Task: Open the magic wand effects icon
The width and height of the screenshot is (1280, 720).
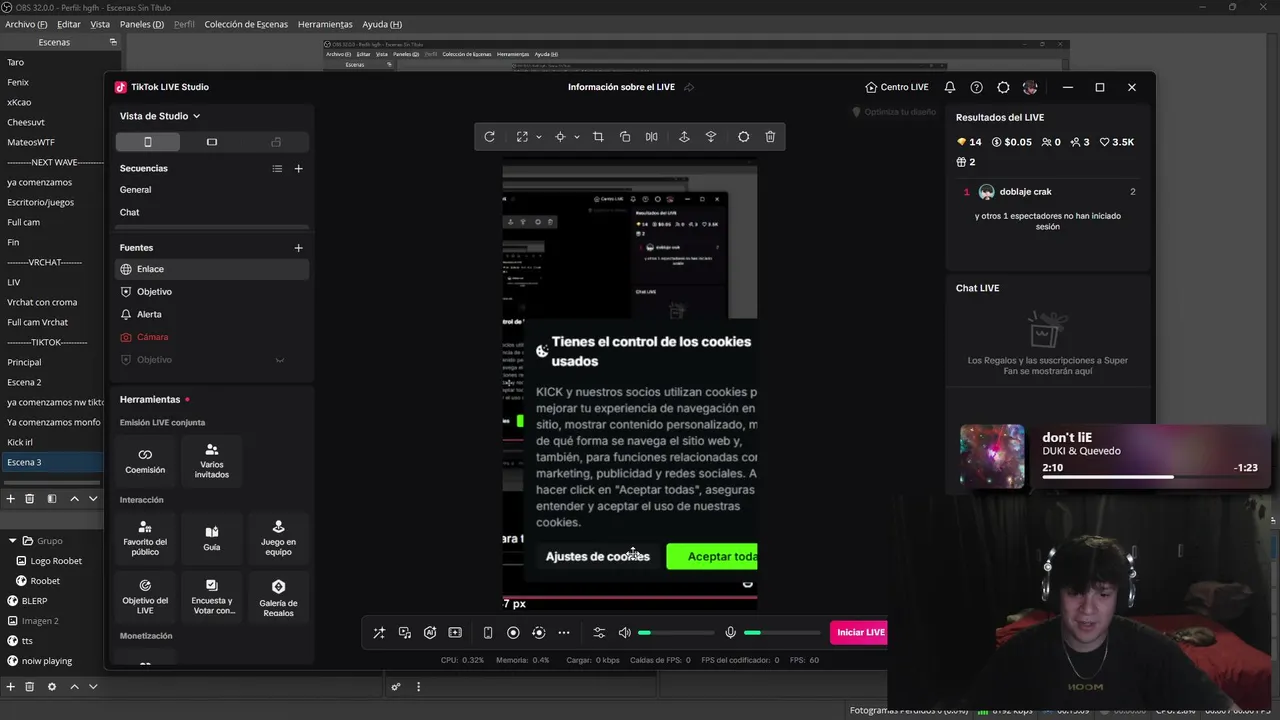Action: [x=379, y=632]
